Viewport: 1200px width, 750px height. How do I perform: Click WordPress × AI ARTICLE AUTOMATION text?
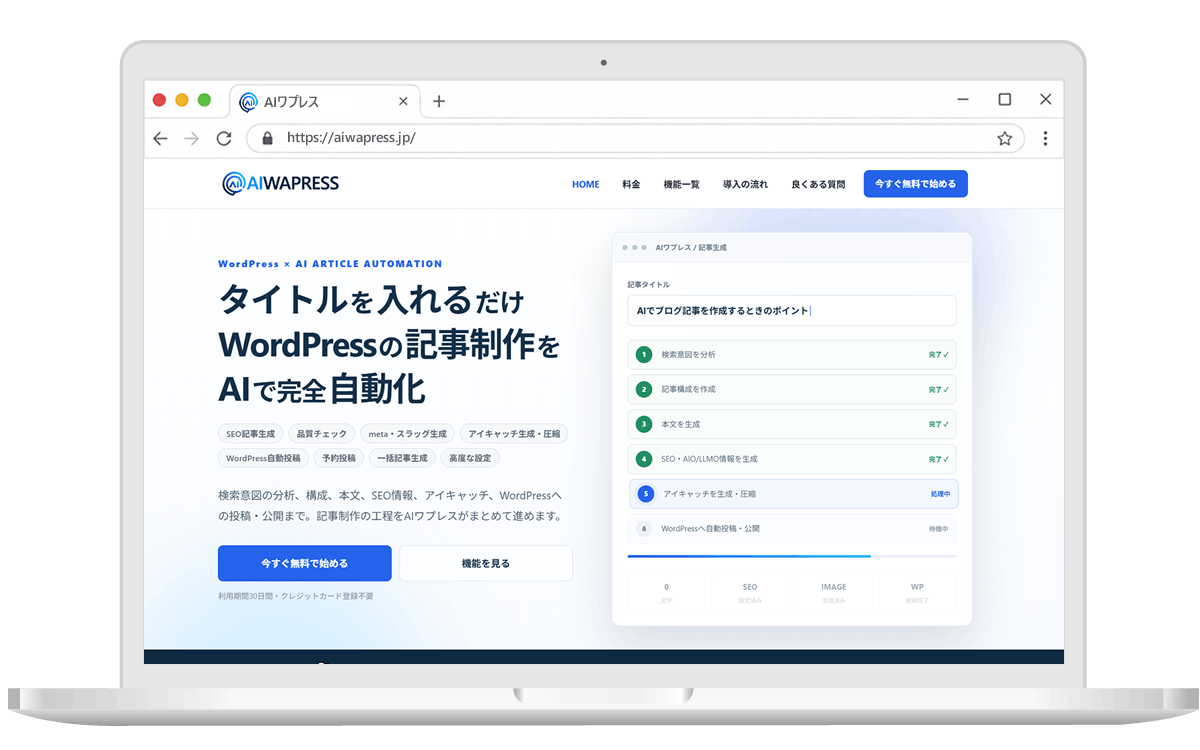click(330, 264)
